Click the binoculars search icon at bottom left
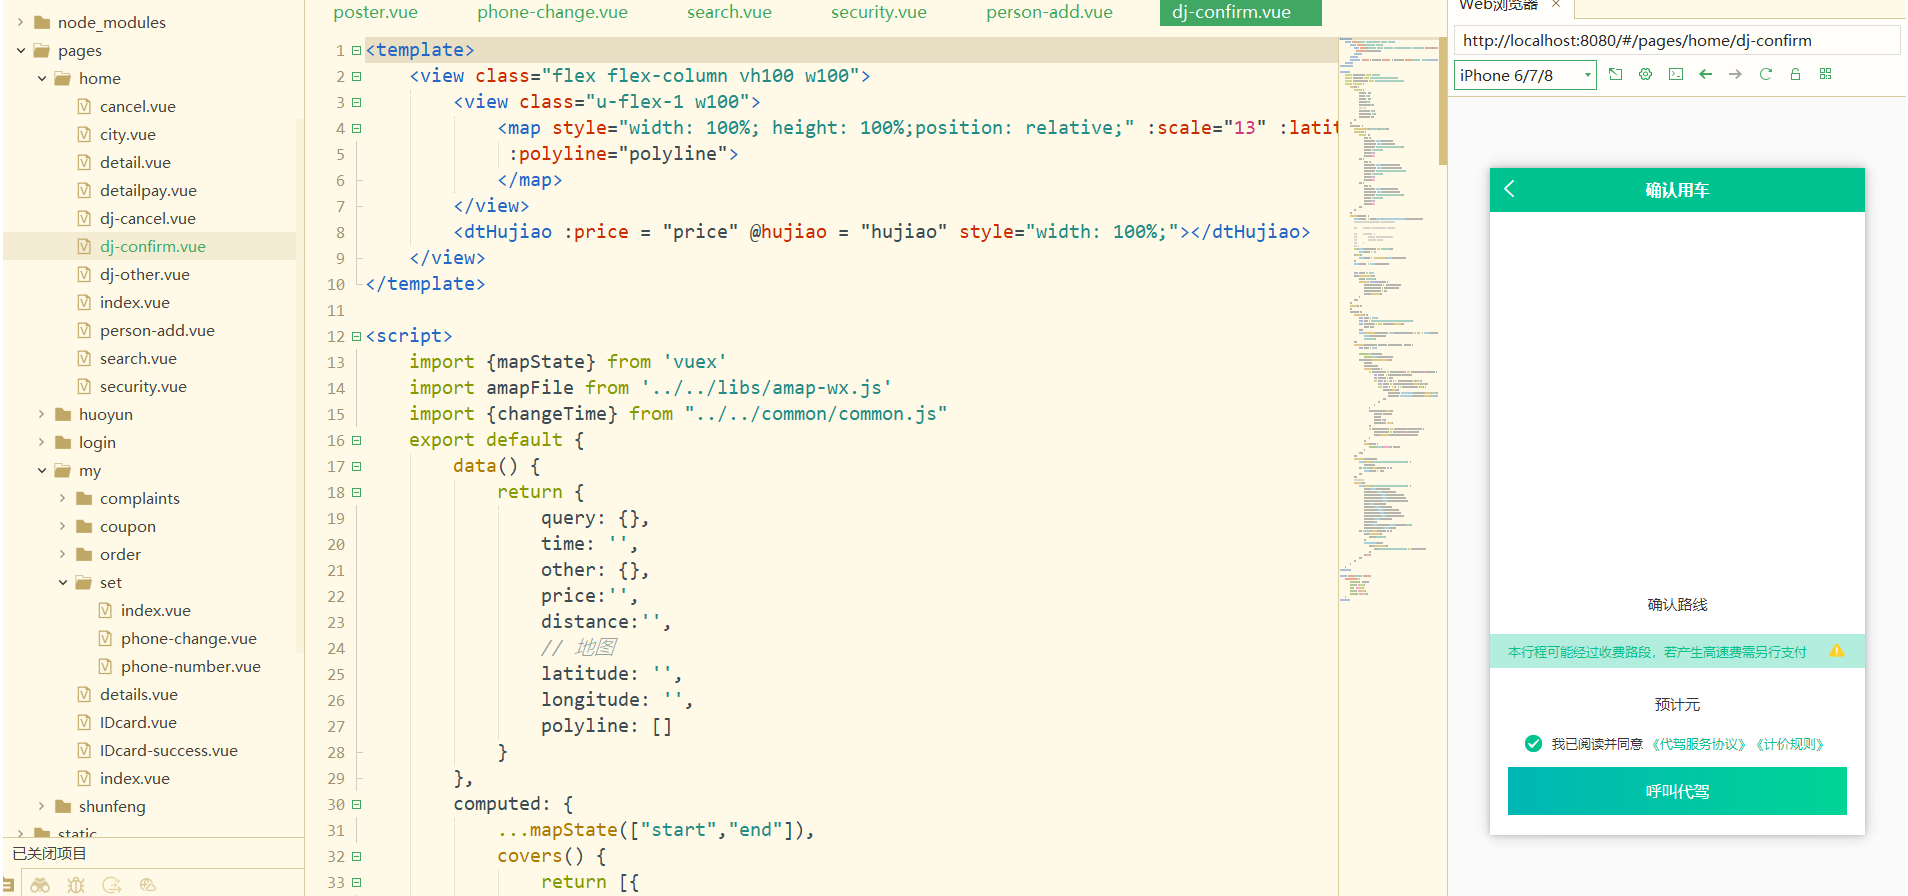This screenshot has height=896, width=1908. point(40,885)
